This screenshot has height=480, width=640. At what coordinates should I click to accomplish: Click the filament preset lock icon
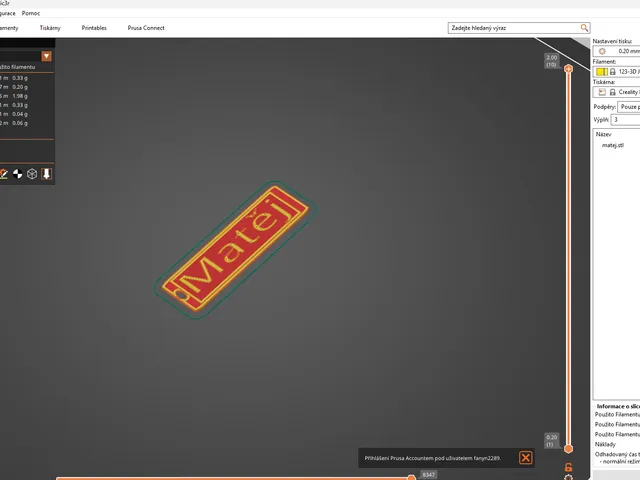[x=612, y=72]
